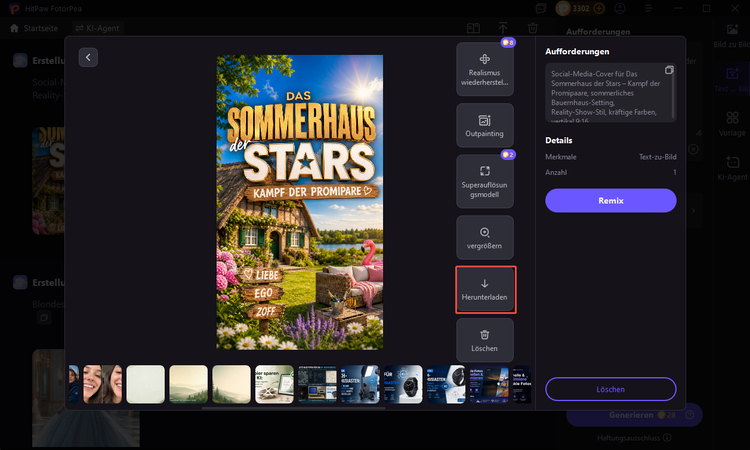The image size is (750, 450).
Task: Select the Outpainting tool
Action: 485,125
